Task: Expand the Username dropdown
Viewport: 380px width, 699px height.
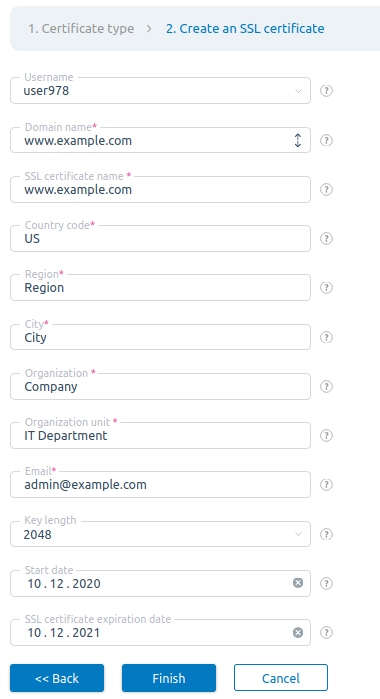Action: pyautogui.click(x=298, y=91)
